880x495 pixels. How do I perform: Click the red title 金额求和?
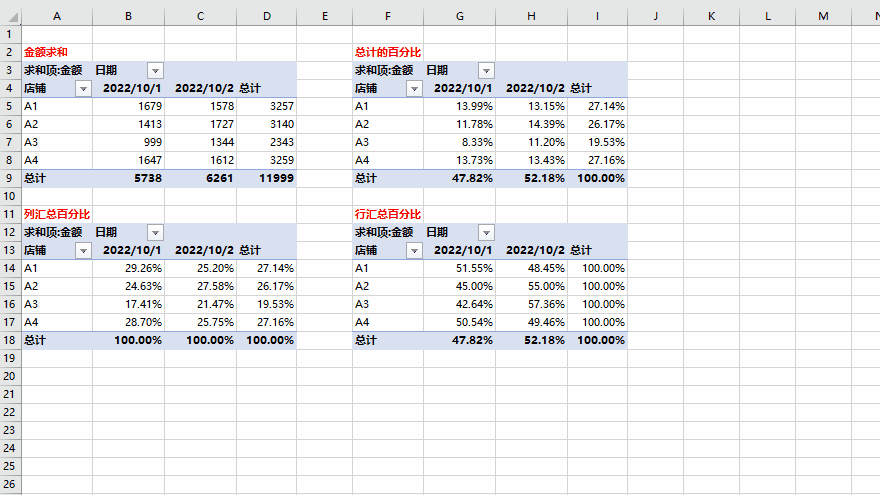click(x=45, y=52)
